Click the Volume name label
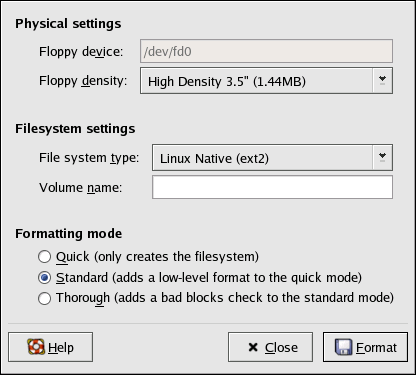Image resolution: width=416 pixels, height=375 pixels. tap(81, 188)
